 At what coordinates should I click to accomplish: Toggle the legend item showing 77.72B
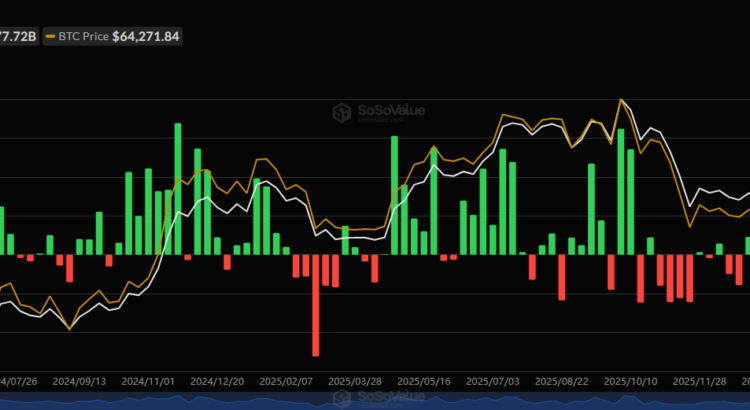(19, 36)
